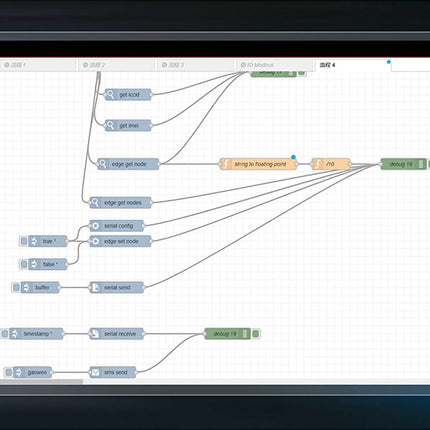Screen dimensions: 430x430
Task: Toggle the debug 19 output button
Action: (256, 334)
